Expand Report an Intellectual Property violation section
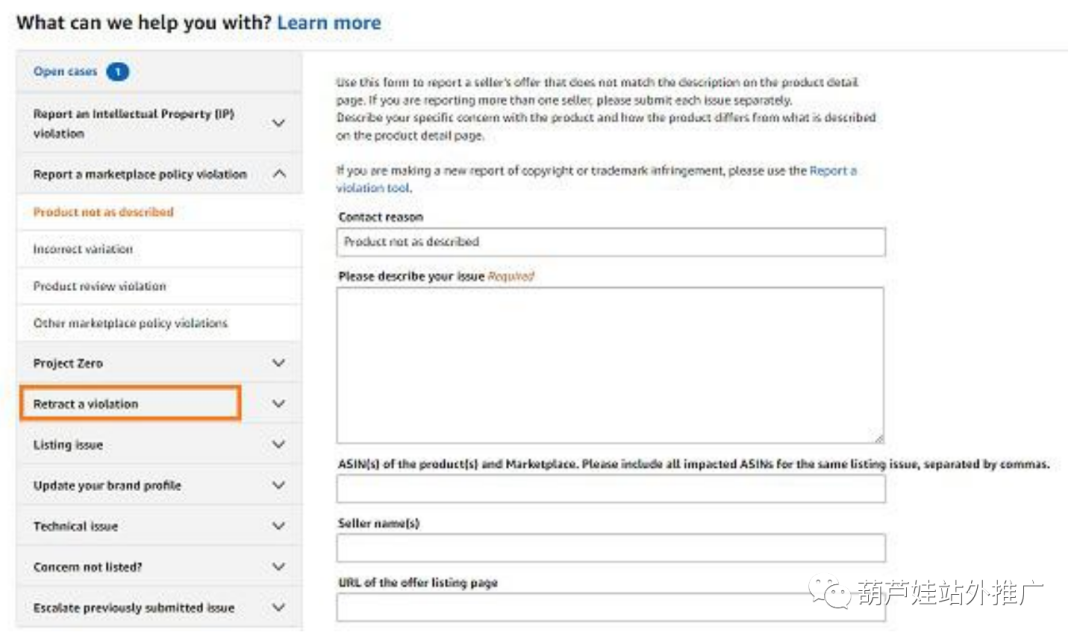 coord(279,123)
